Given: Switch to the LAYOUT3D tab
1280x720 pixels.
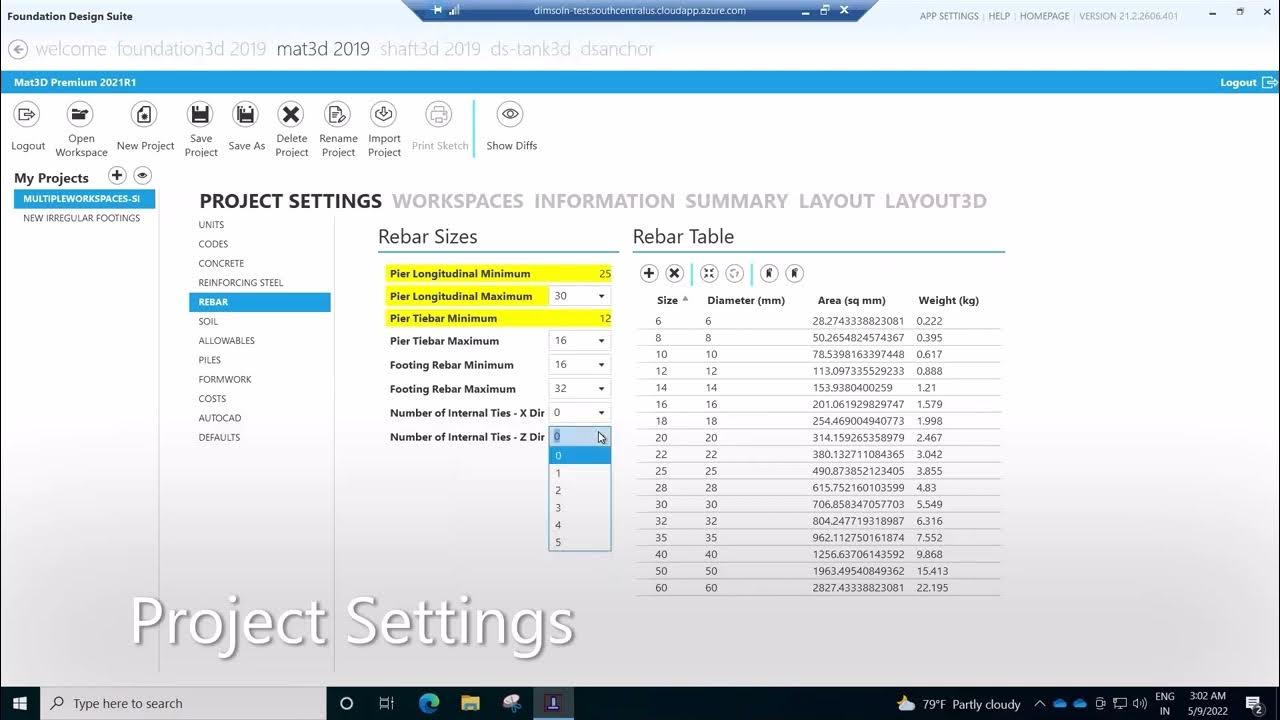Looking at the screenshot, I should (935, 201).
